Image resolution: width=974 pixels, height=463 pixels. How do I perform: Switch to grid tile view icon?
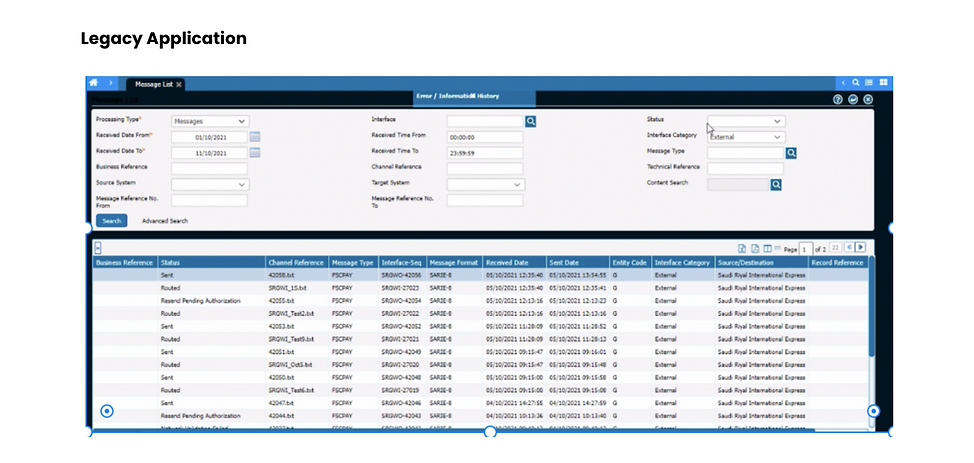pos(883,83)
